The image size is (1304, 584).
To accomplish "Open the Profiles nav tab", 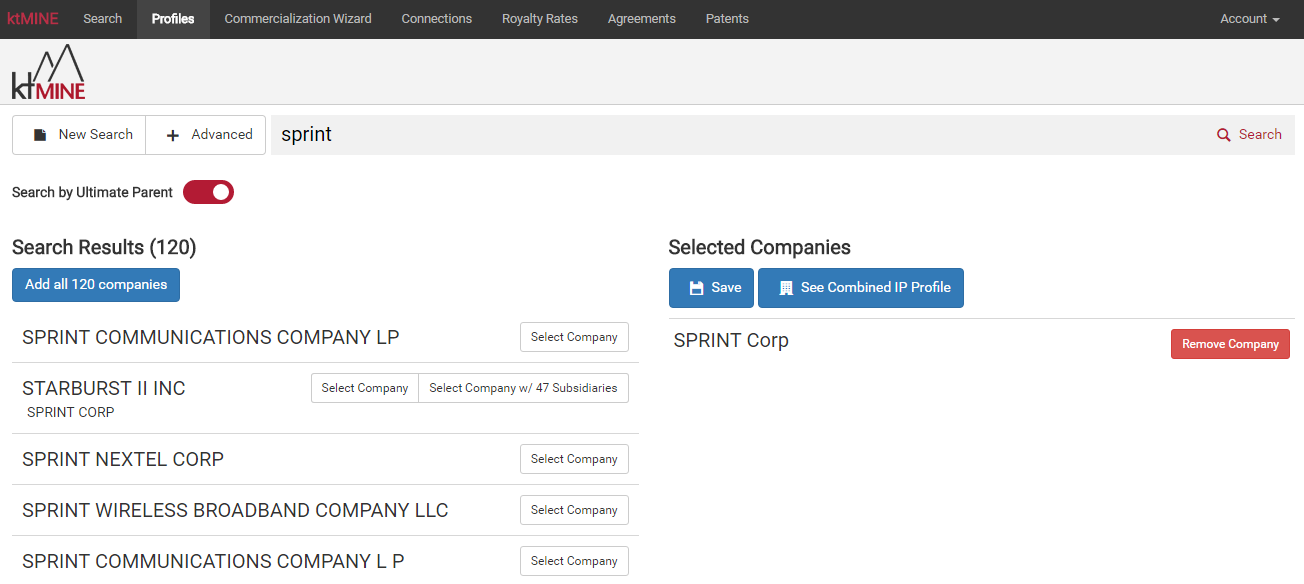I will (173, 19).
